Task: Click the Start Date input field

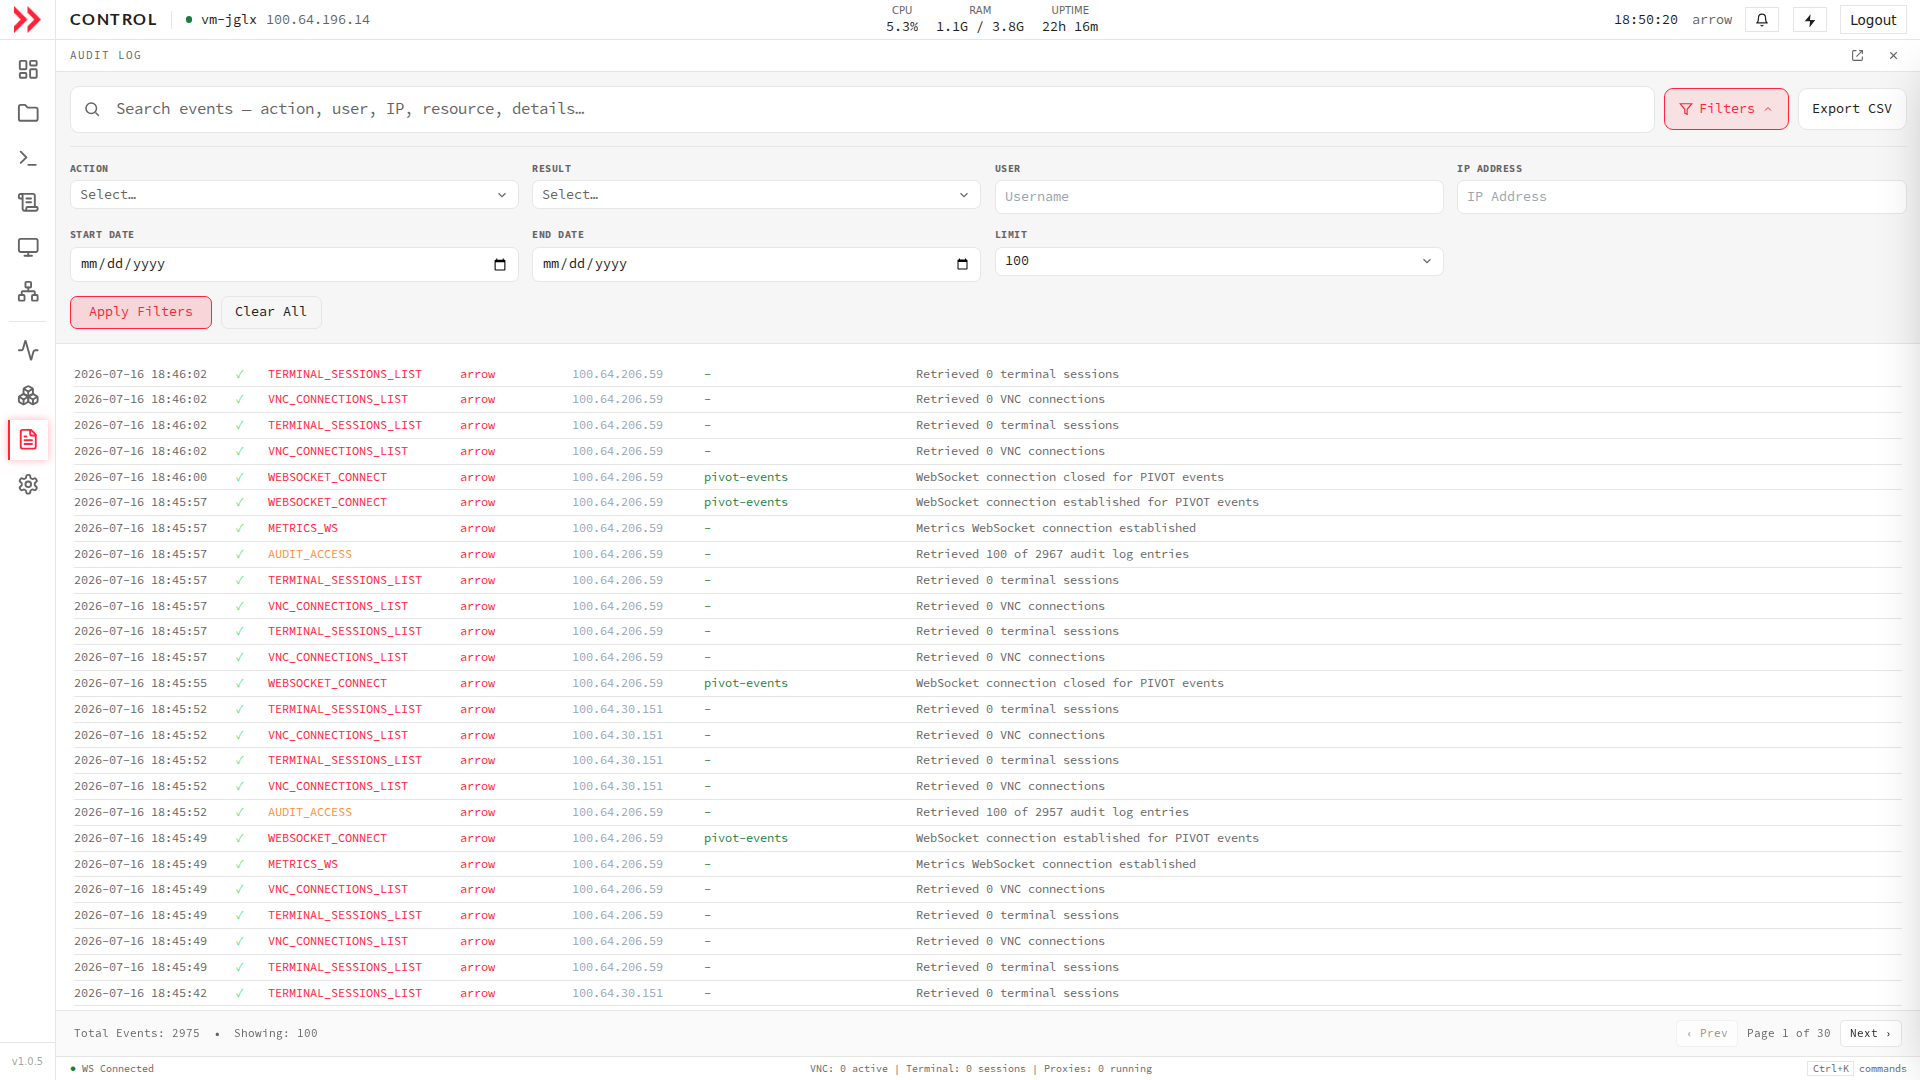Action: coord(294,264)
